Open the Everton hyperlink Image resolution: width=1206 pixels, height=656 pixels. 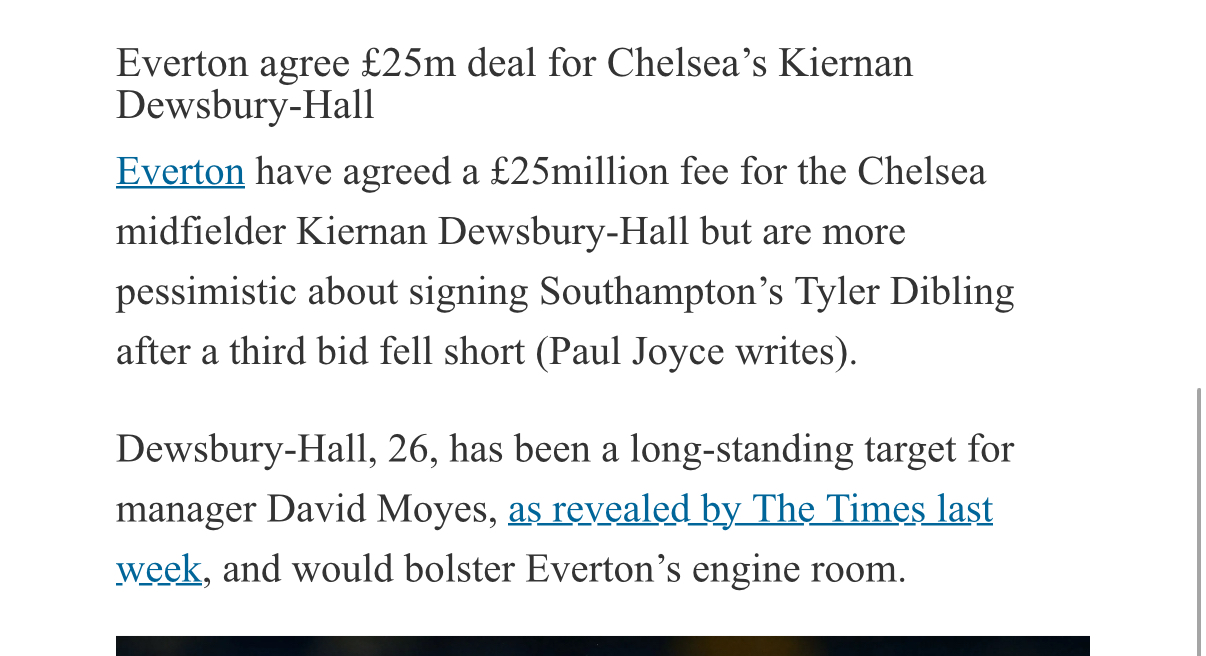pos(180,172)
